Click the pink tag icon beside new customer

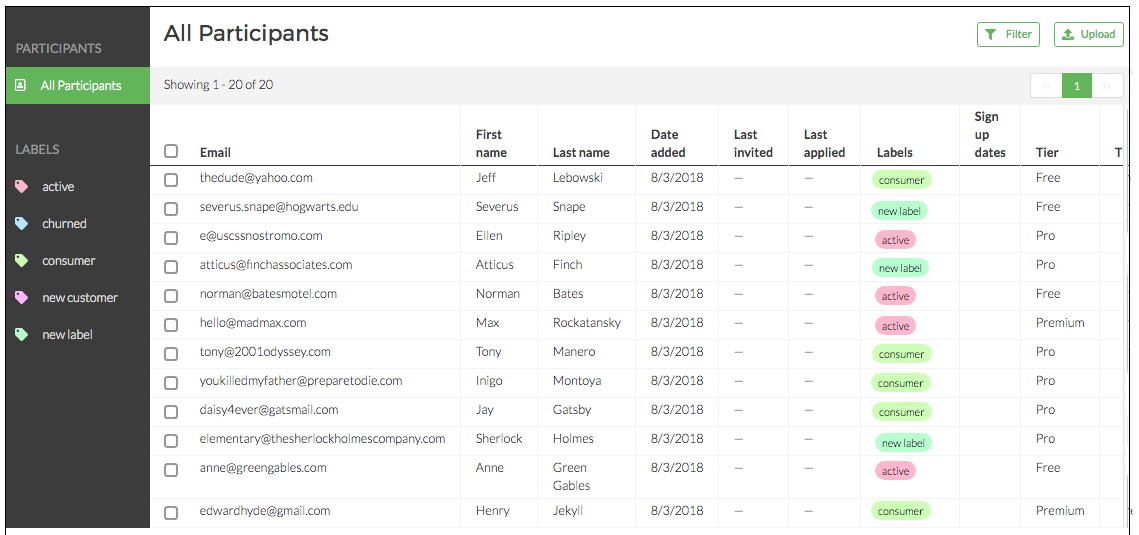(x=22, y=298)
